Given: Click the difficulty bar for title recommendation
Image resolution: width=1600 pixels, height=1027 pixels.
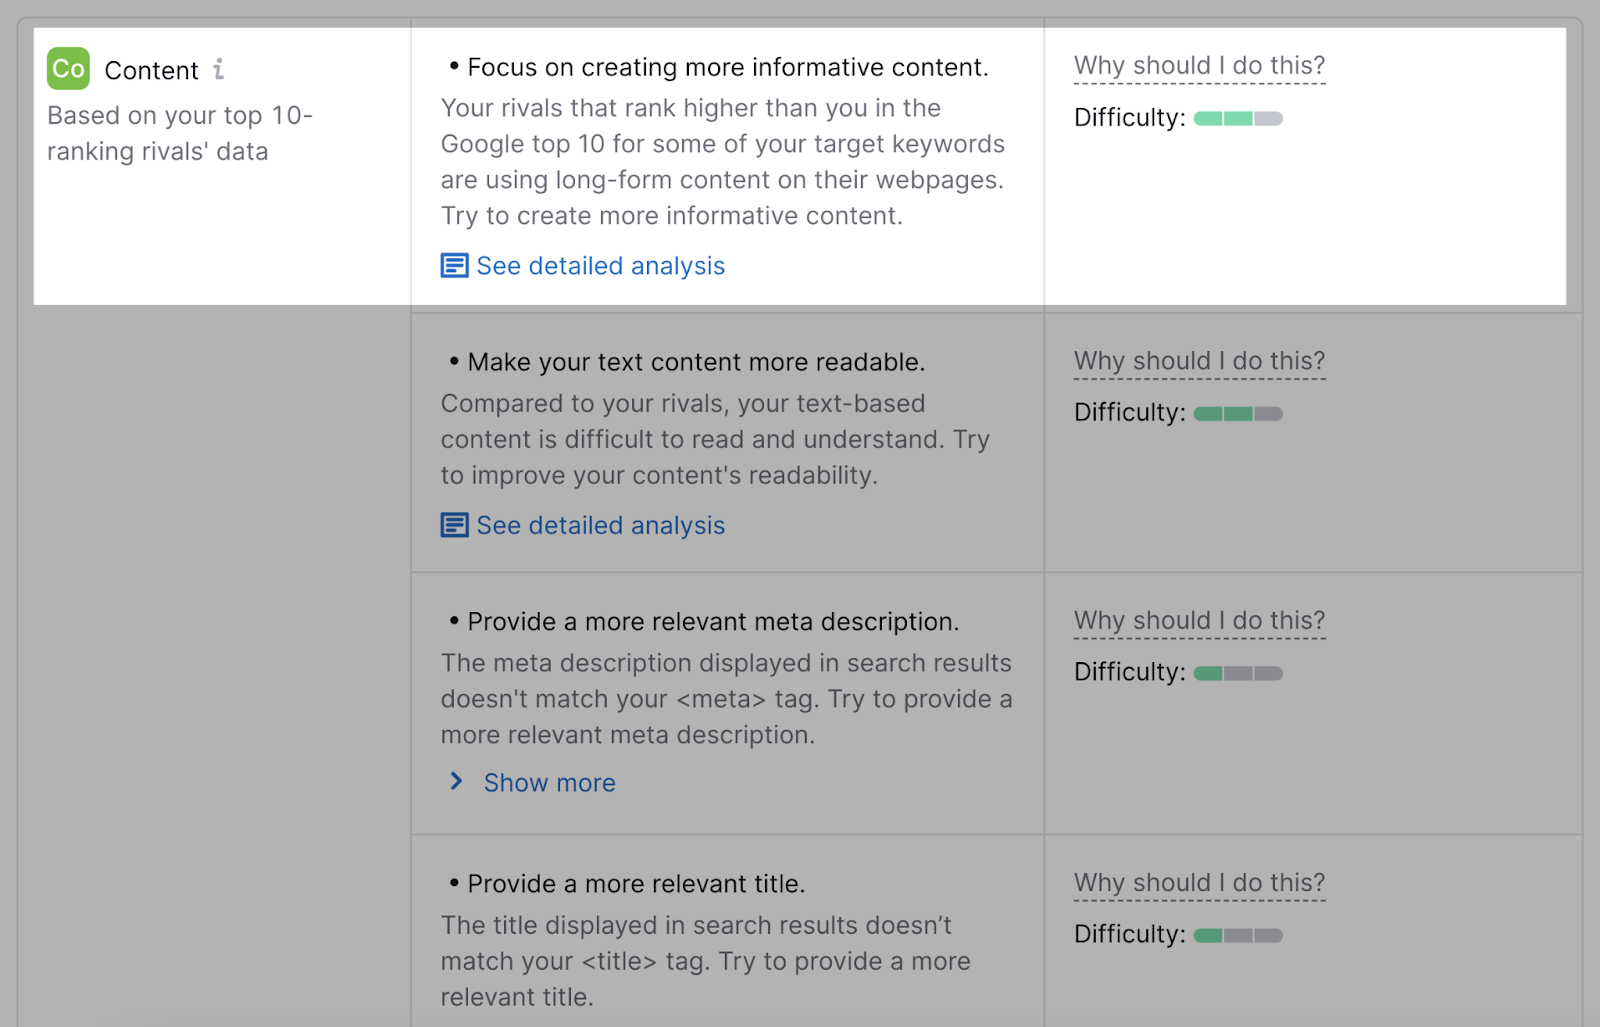Looking at the screenshot, I should coord(1238,934).
